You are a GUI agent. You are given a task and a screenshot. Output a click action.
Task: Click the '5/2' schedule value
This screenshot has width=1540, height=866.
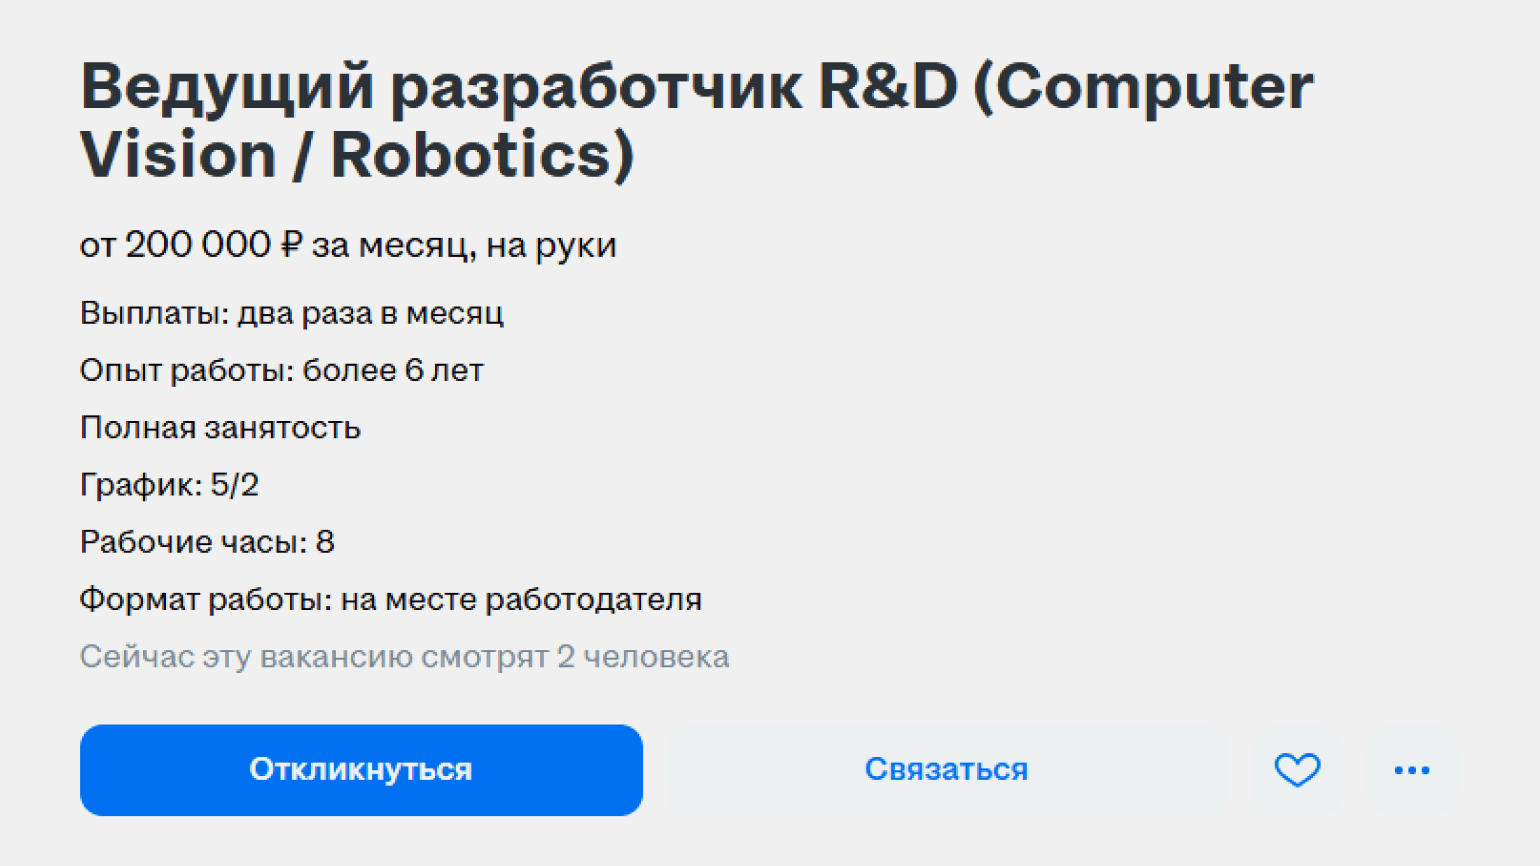pyautogui.click(x=235, y=485)
